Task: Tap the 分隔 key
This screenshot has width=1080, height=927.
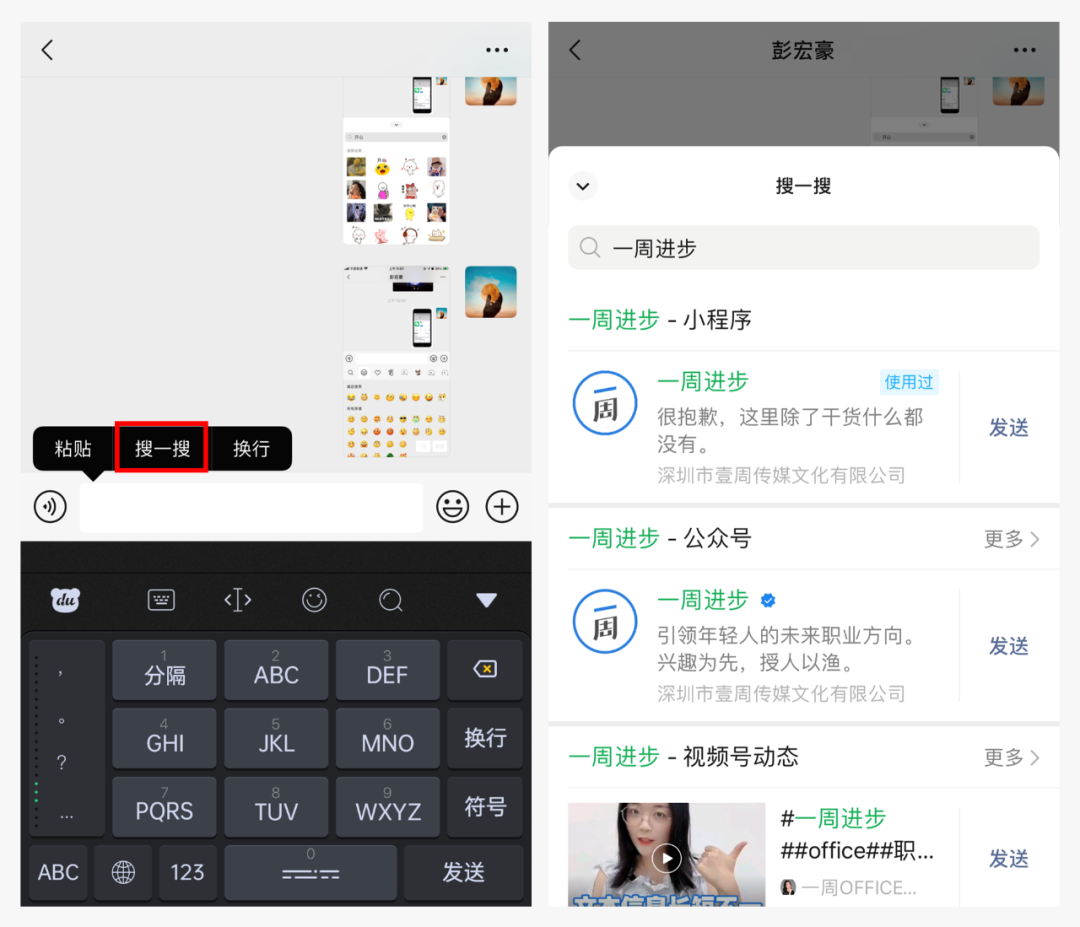Action: coord(165,669)
